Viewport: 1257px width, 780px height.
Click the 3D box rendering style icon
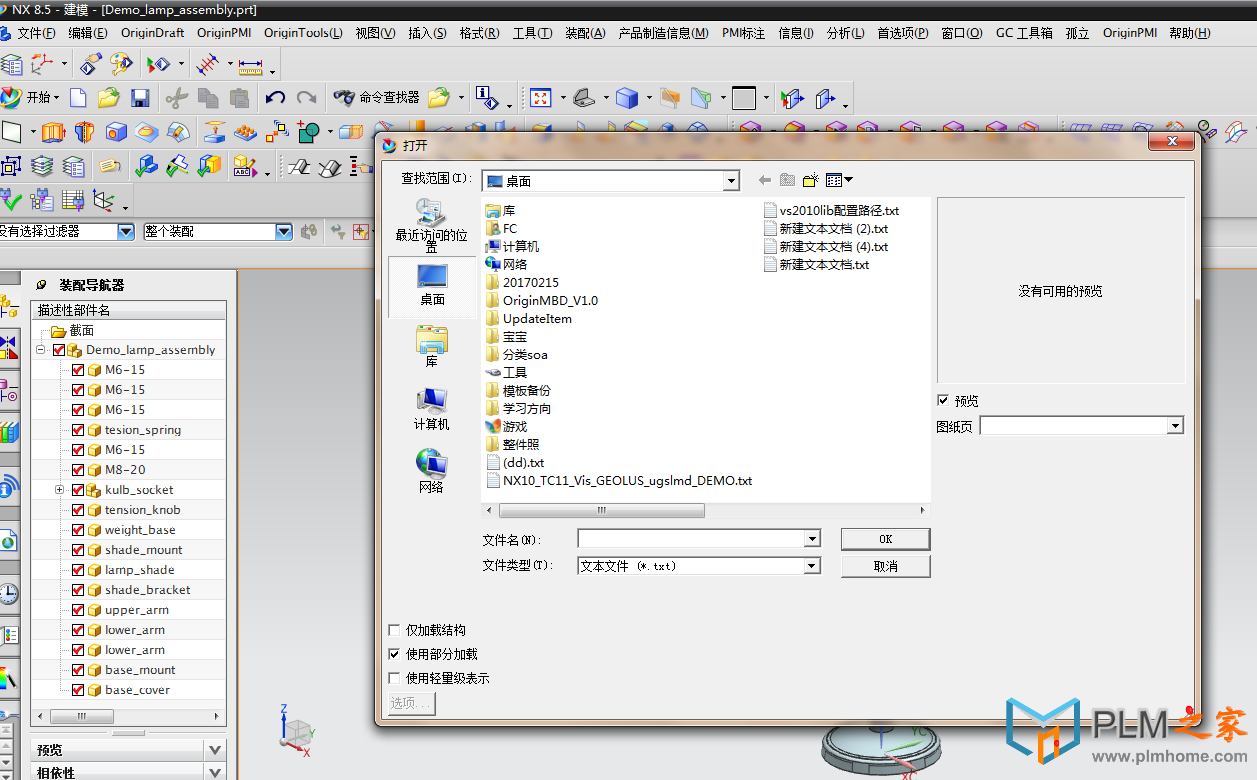pos(627,97)
